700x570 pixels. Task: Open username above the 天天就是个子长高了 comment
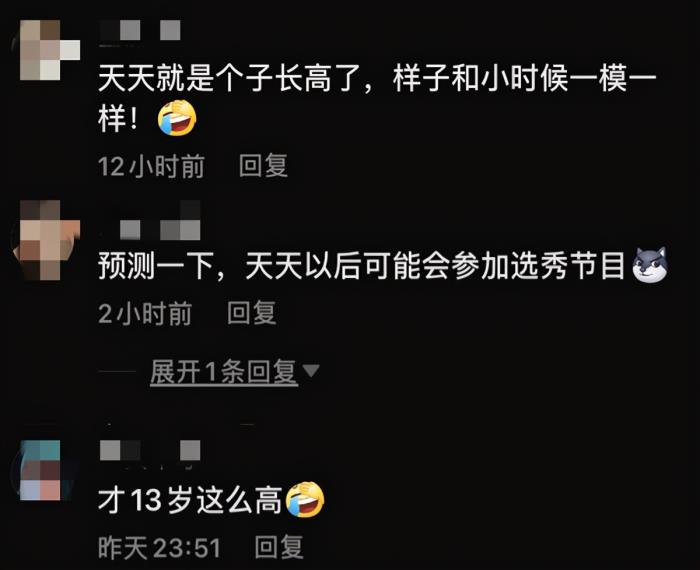click(x=140, y=30)
